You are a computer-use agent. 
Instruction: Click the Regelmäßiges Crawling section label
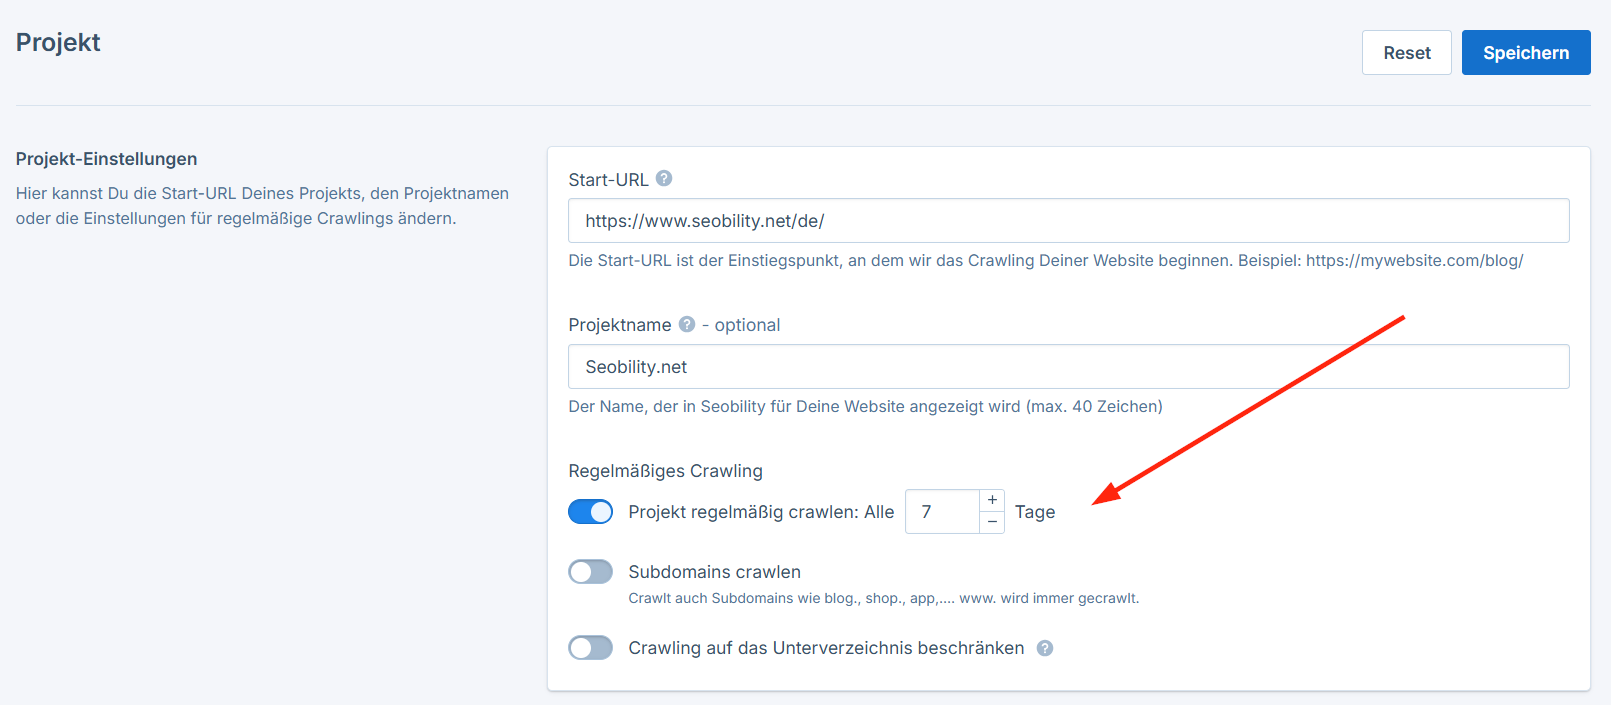[x=665, y=470]
